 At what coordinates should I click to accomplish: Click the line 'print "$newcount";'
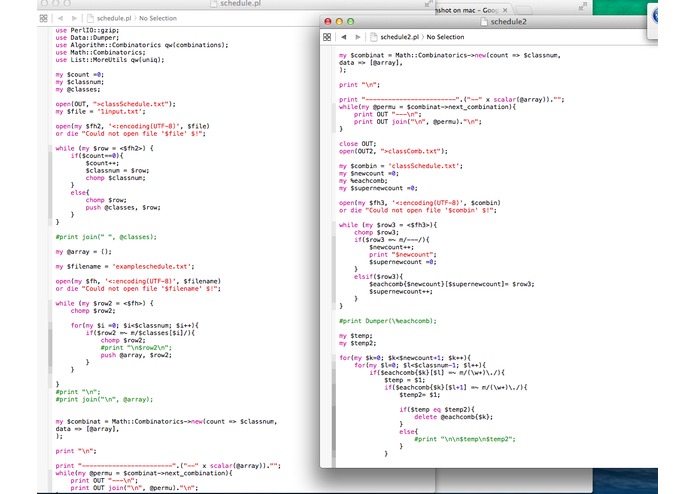point(403,255)
